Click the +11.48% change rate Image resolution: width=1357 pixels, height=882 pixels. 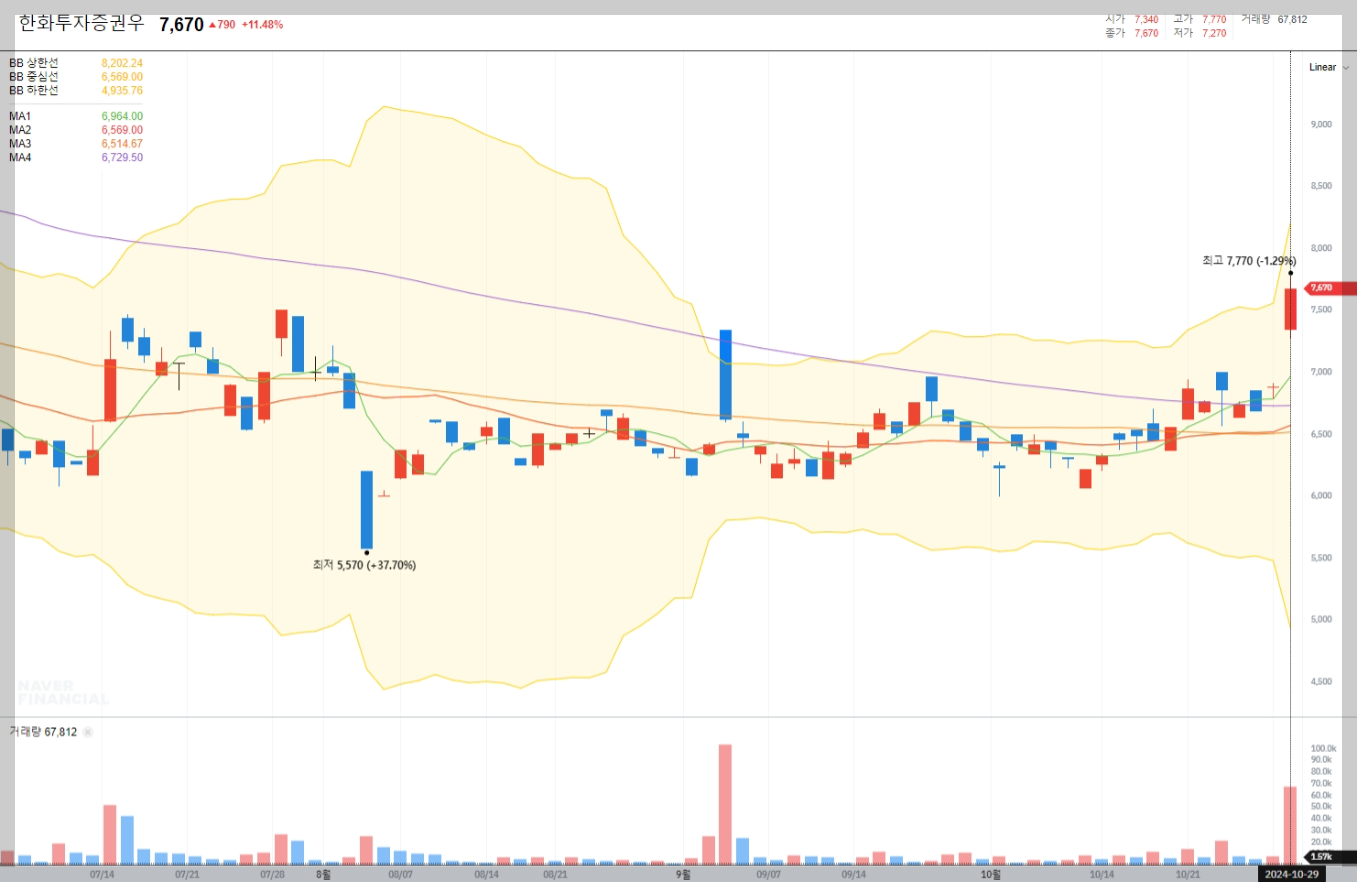(x=262, y=24)
